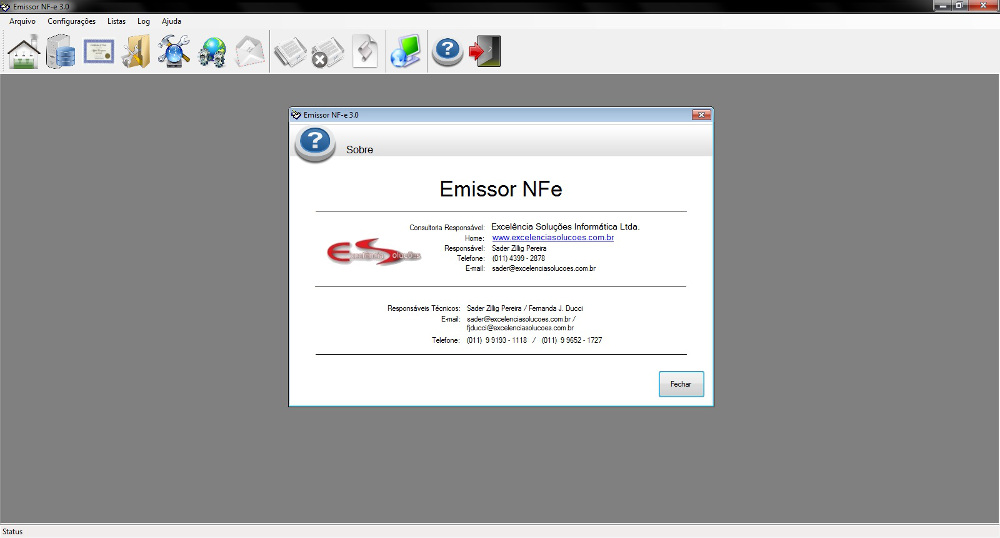Click the house/factory icon in toolbar
The image size is (1000, 538).
pos(24,51)
